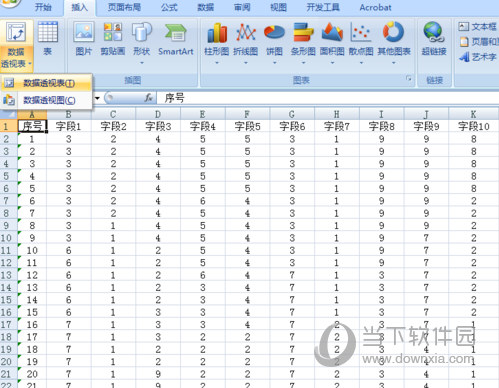This screenshot has height=388, width=499.
Task: Insert a Bar chart (条形图)
Action: point(303,38)
